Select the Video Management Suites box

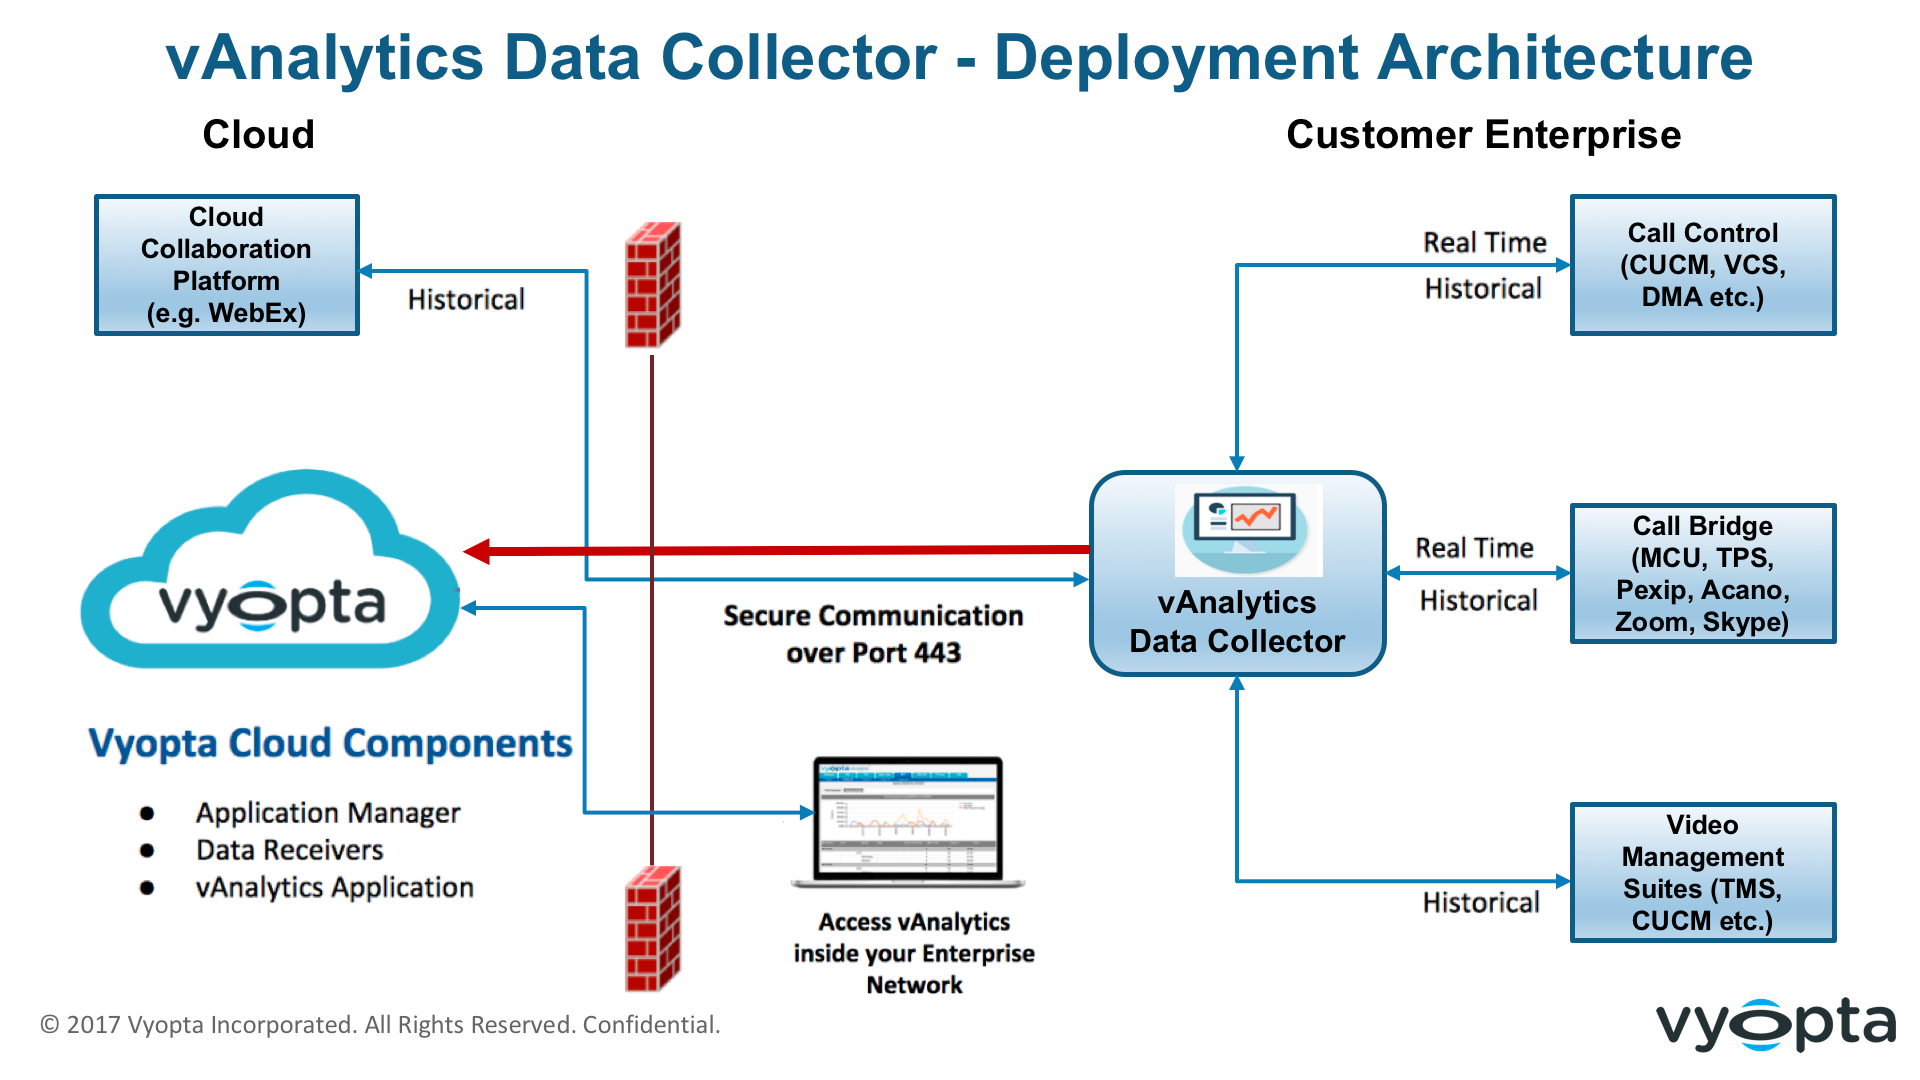[1702, 872]
